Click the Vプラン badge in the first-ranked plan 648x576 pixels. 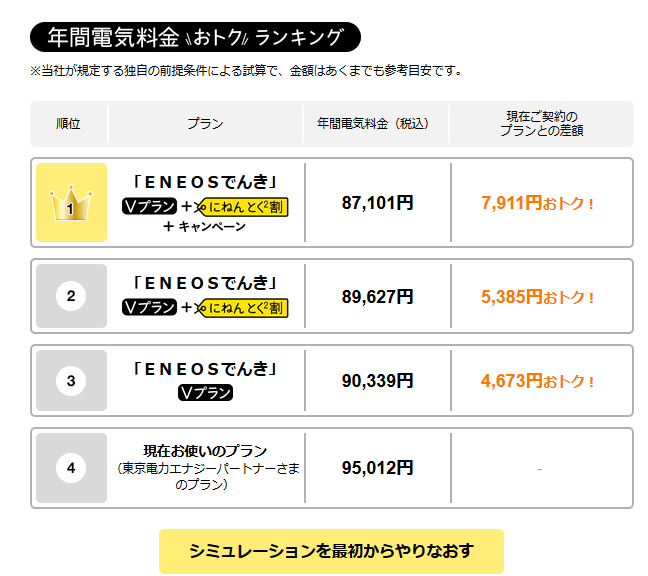149,206
